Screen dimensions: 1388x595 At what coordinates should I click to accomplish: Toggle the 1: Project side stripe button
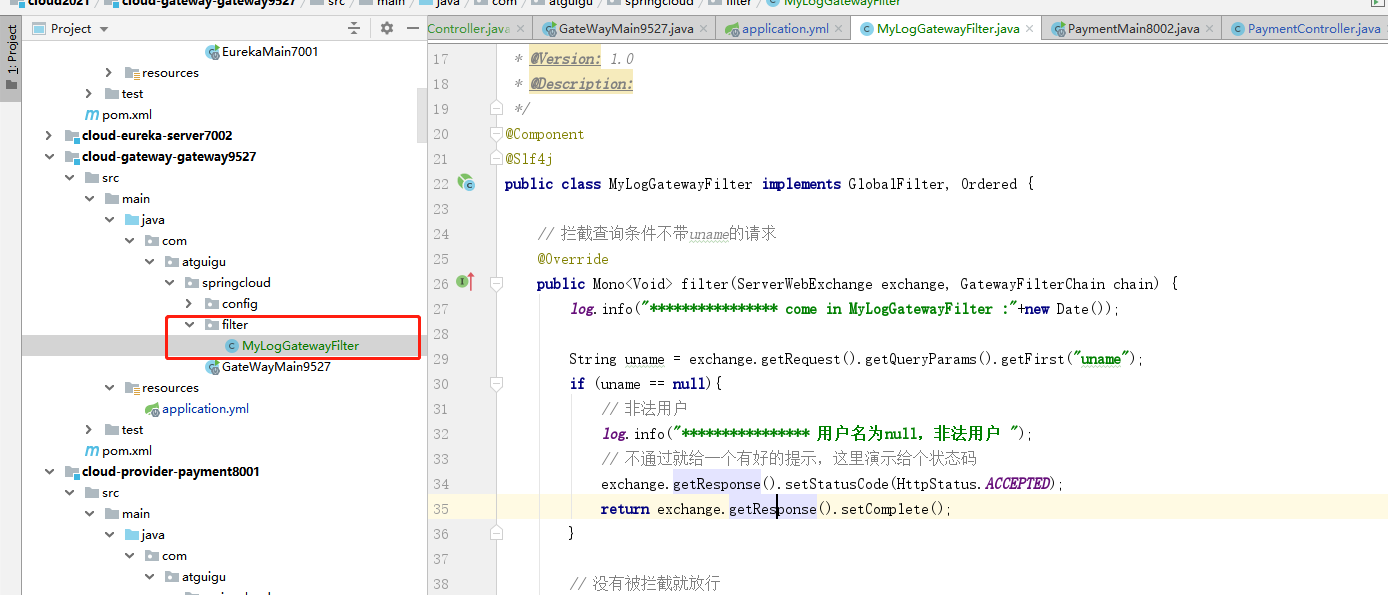(x=11, y=57)
